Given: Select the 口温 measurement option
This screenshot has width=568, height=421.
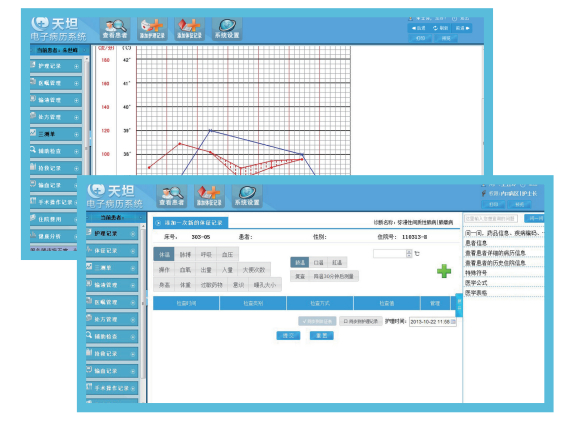Looking at the screenshot, I should coord(318,262).
